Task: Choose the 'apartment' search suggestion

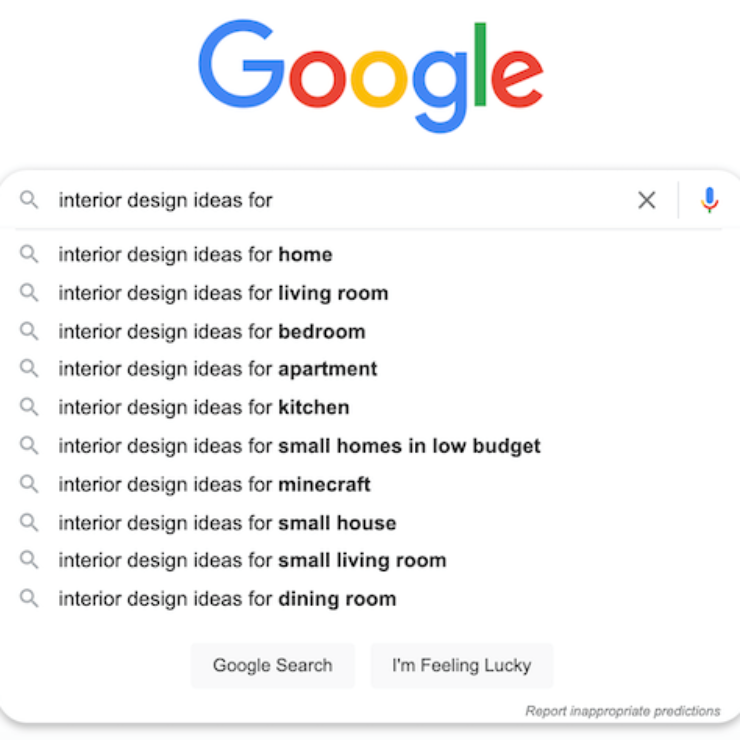Action: pyautogui.click(x=218, y=369)
